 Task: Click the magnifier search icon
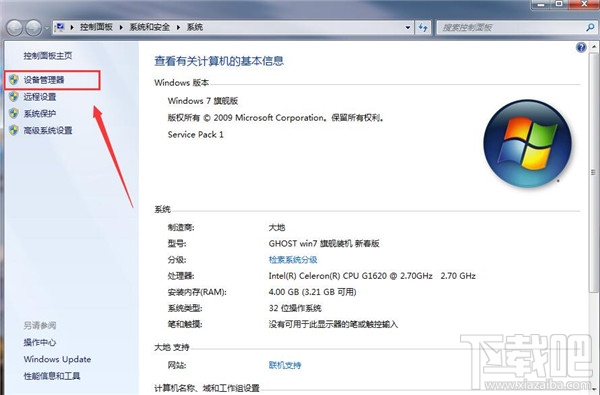(590, 27)
